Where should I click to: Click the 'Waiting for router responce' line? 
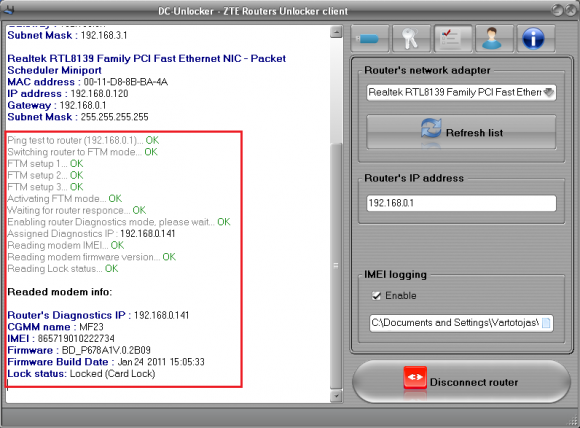pyautogui.click(x=77, y=210)
